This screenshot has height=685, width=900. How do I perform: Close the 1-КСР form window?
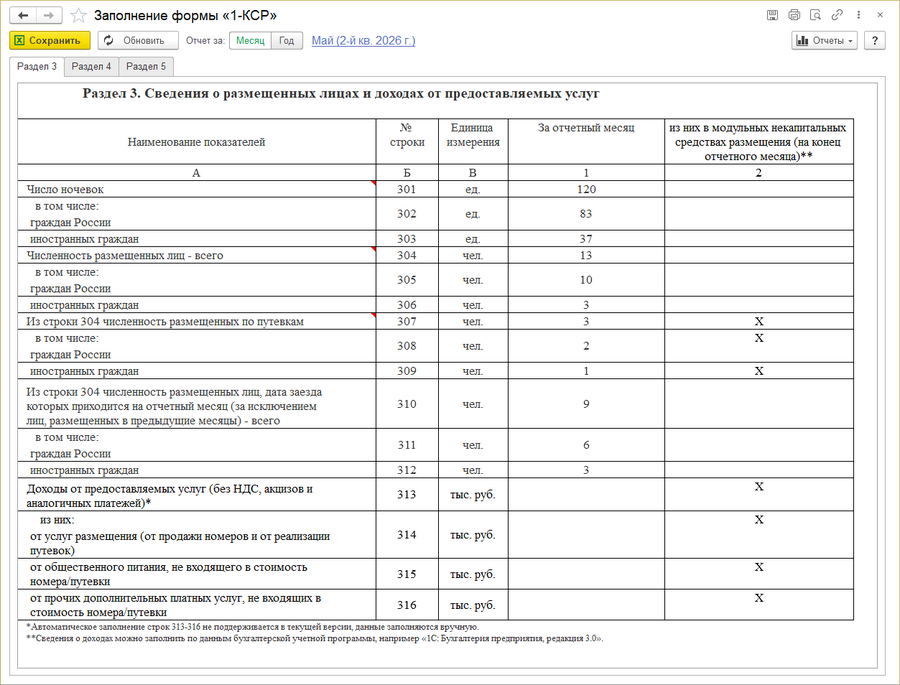click(880, 15)
